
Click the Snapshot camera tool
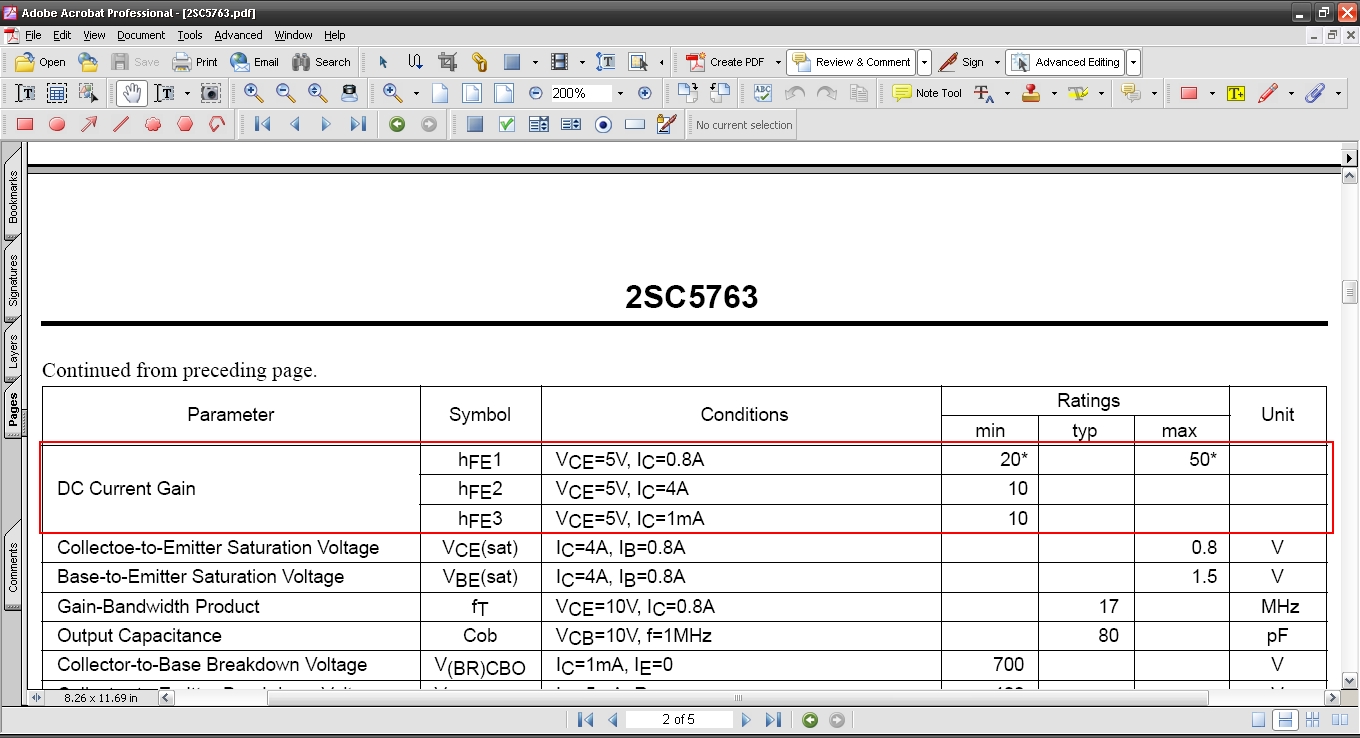tap(210, 93)
